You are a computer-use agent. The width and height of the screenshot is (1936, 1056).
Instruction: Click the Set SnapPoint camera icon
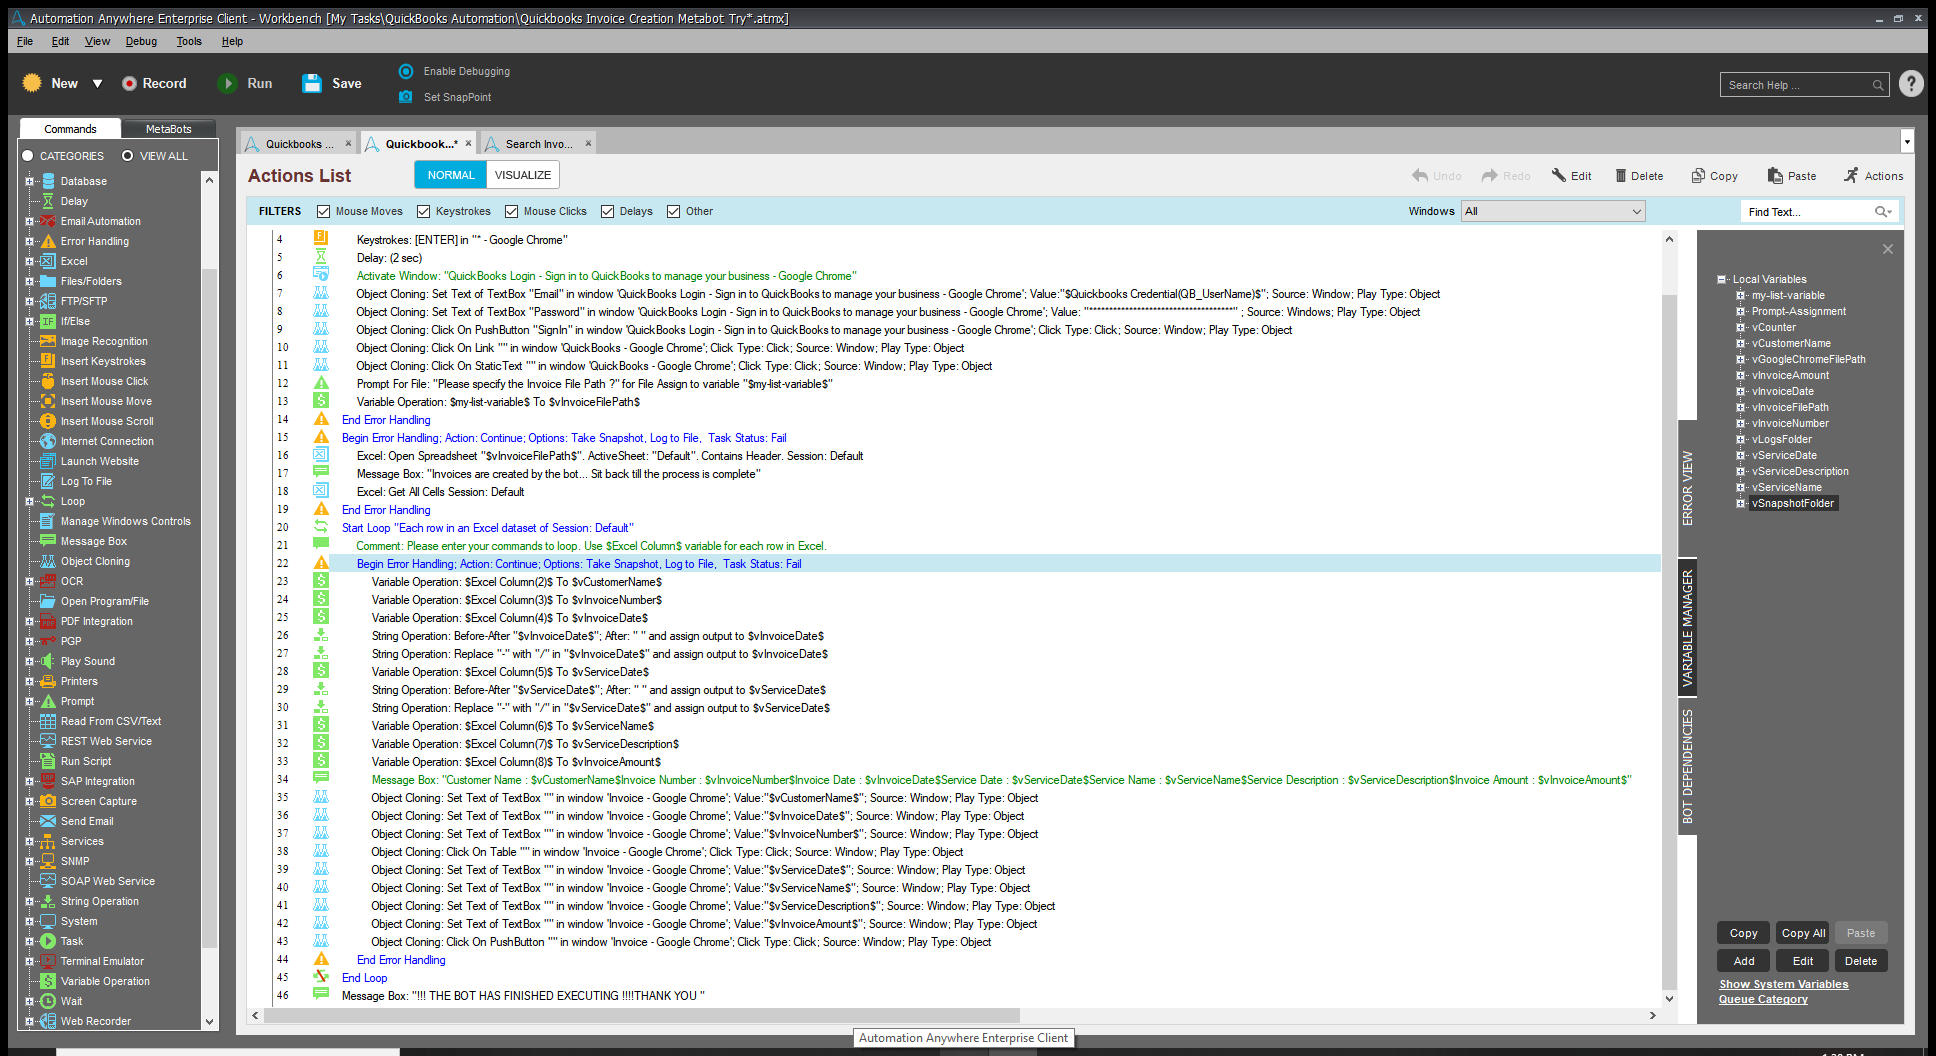405,97
